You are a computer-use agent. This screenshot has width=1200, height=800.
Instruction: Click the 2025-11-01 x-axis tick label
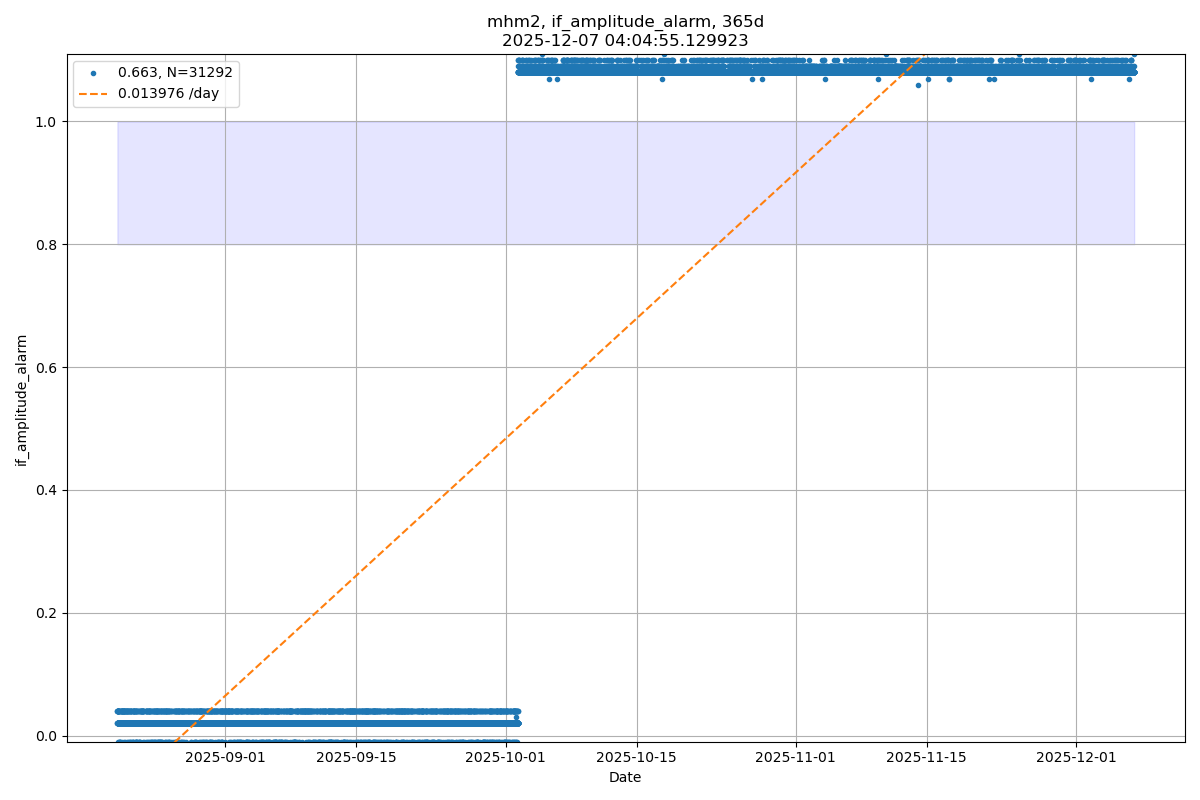pyautogui.click(x=796, y=758)
